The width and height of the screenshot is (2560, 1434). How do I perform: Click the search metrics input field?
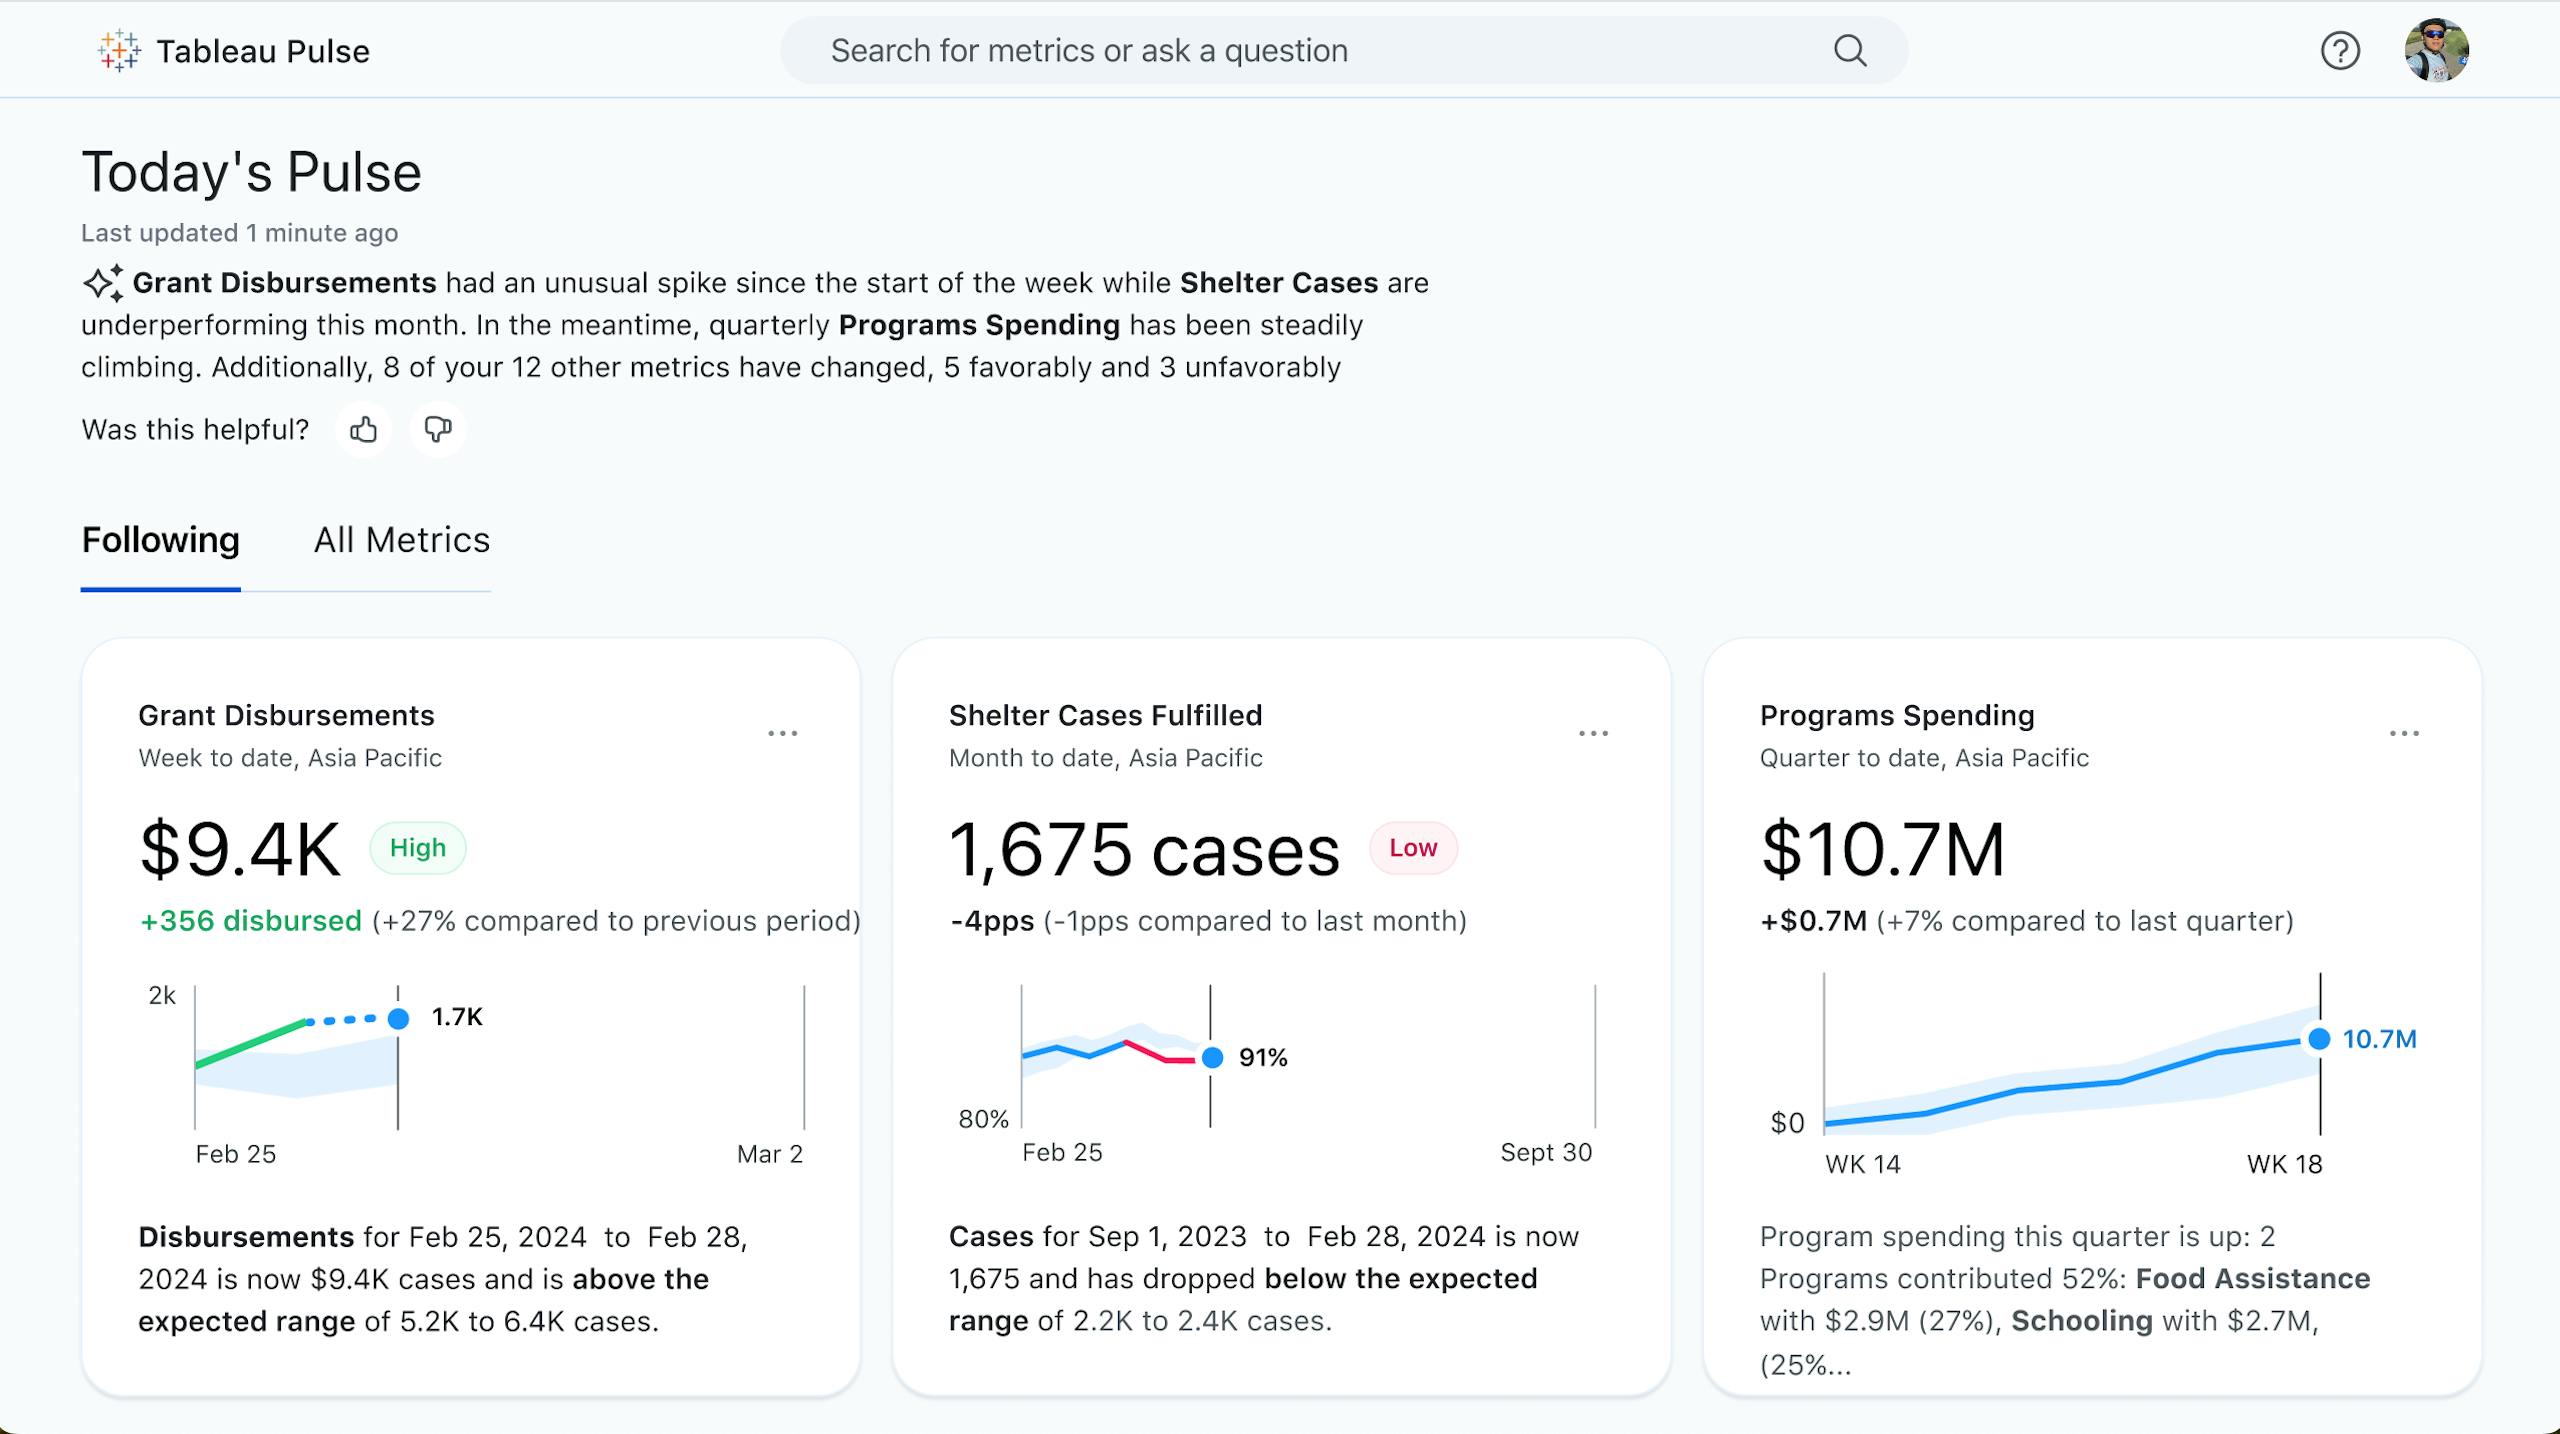(x=1300, y=51)
